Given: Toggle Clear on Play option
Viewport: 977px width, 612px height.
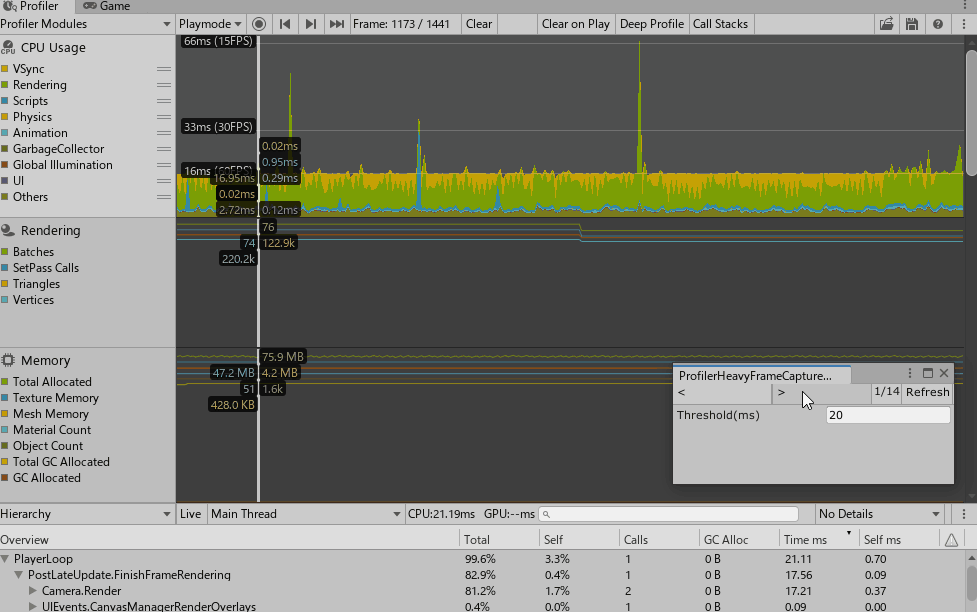Looking at the screenshot, I should click(576, 24).
